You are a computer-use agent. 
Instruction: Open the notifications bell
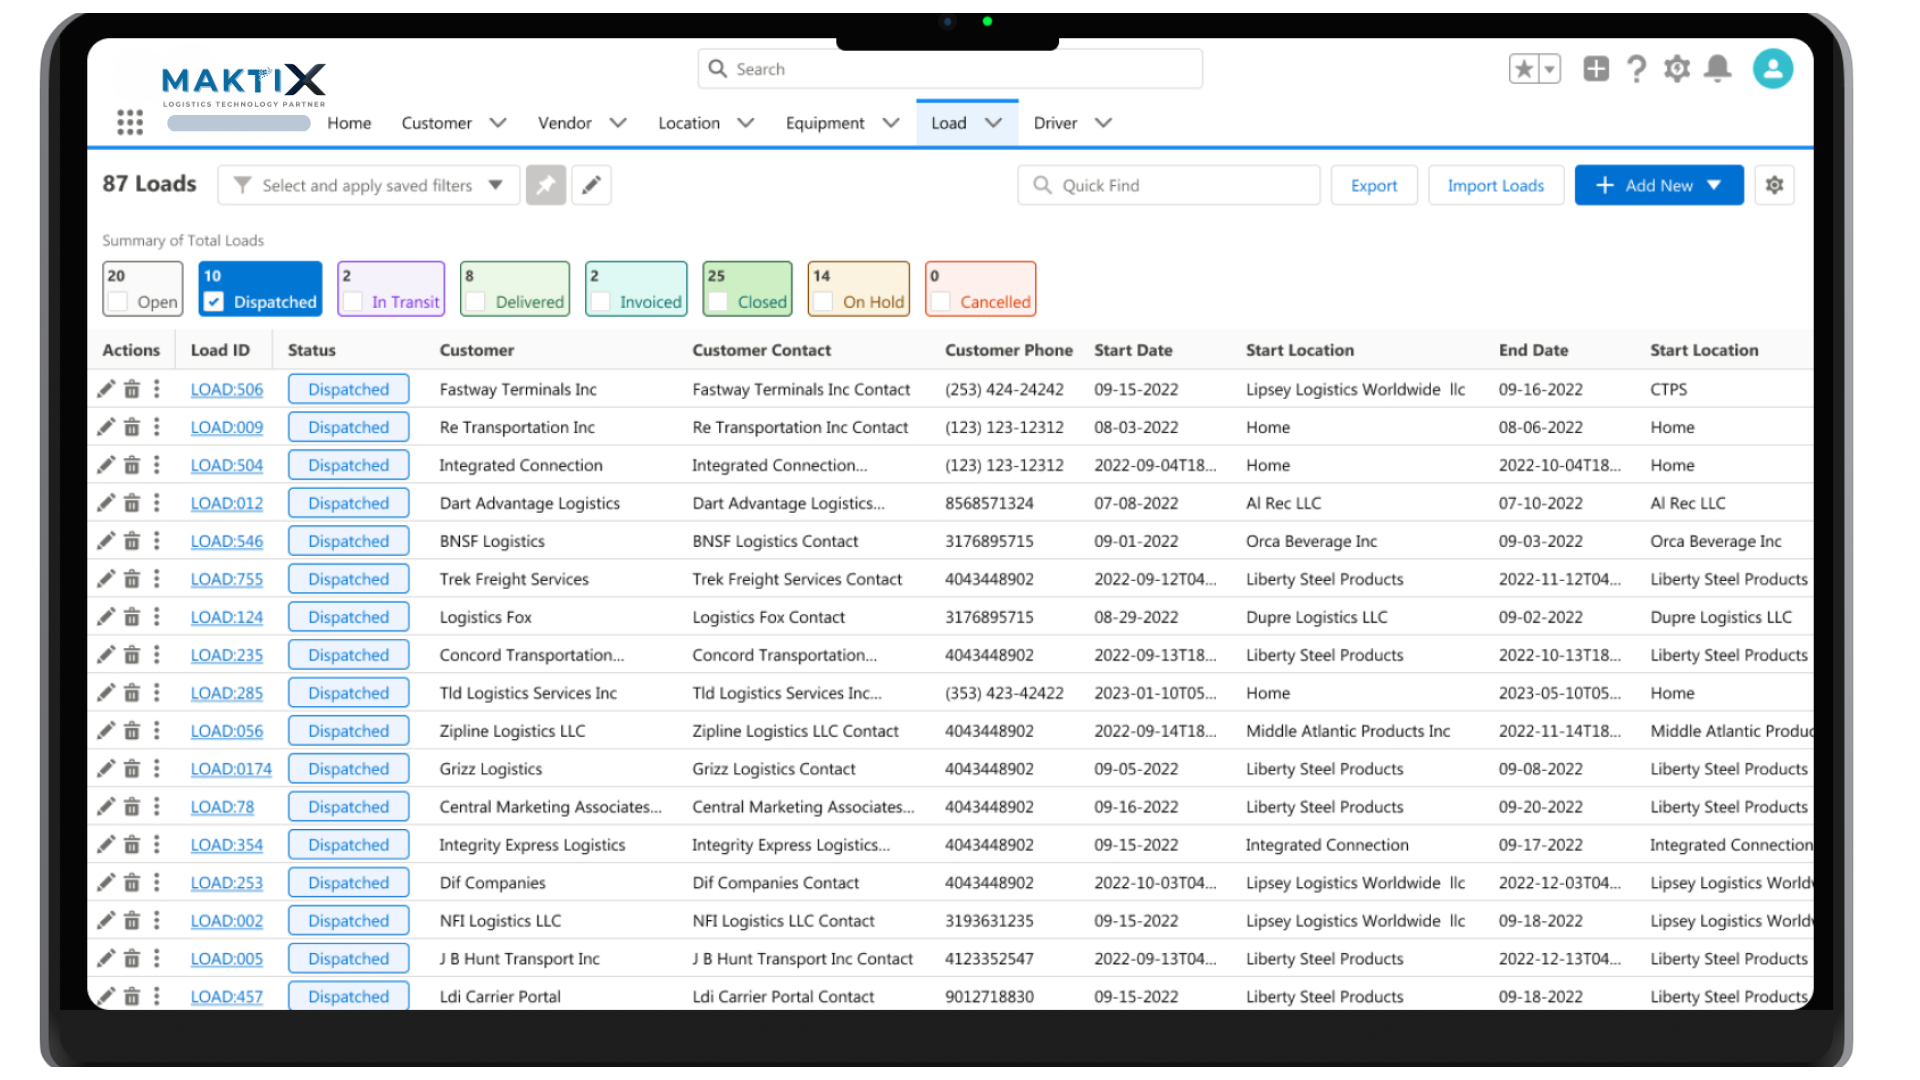click(1718, 69)
